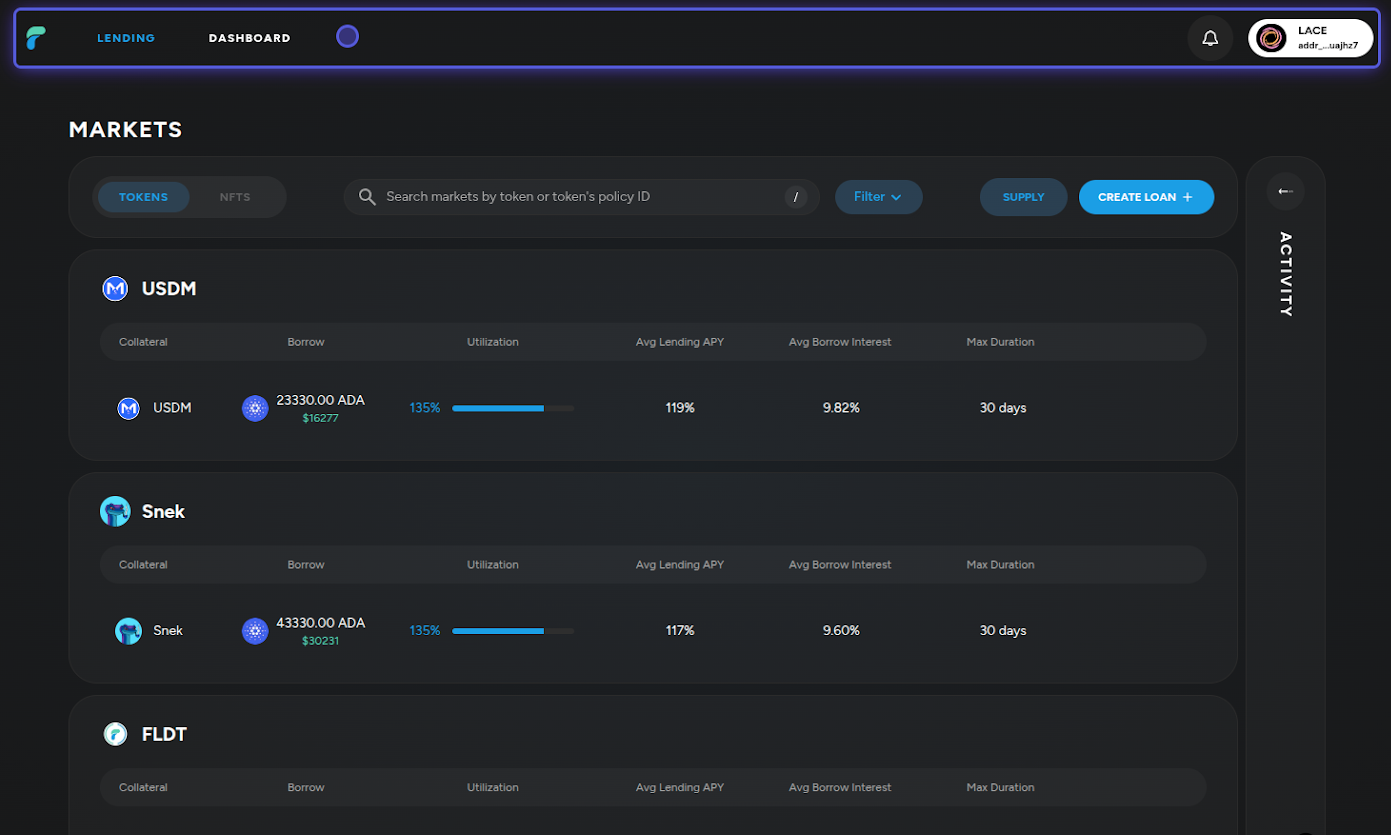Click the Snek collateral token icon
This screenshot has height=835, width=1391.
pyautogui.click(x=128, y=631)
